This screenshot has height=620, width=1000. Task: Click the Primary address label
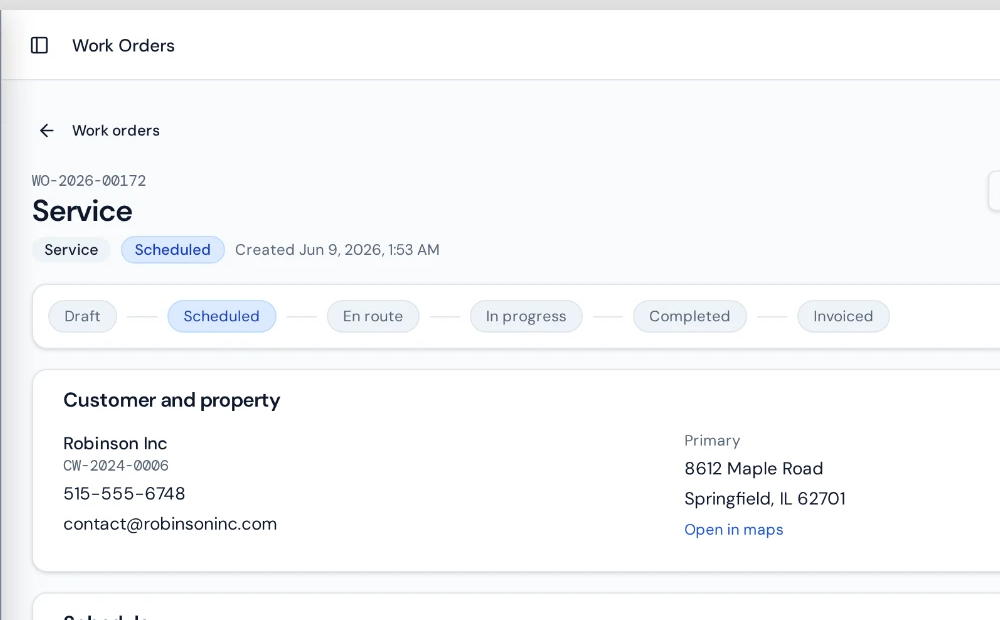[712, 441]
